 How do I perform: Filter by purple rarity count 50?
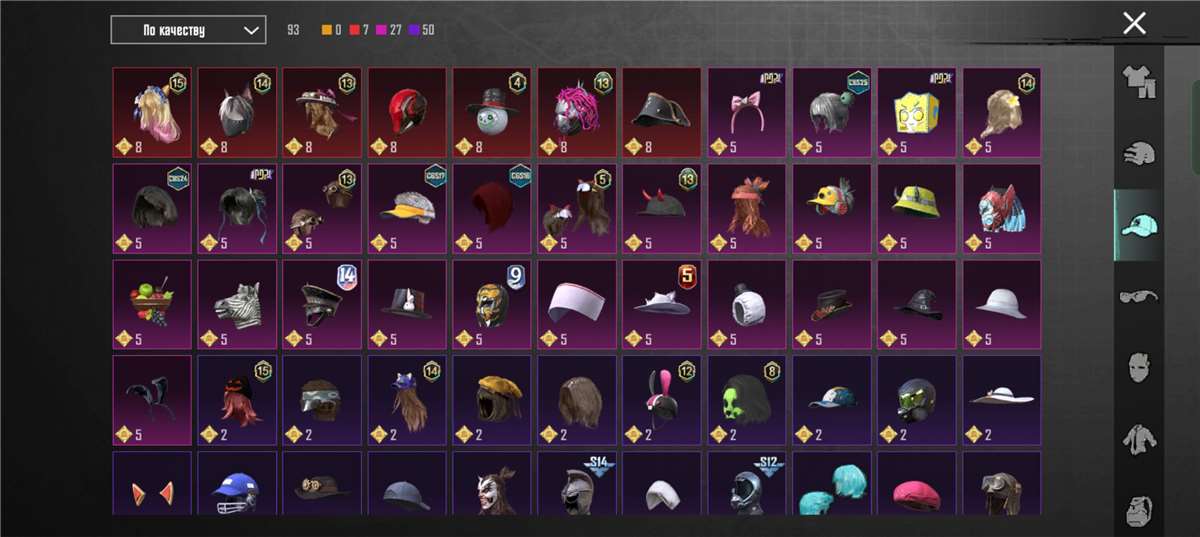[422, 30]
